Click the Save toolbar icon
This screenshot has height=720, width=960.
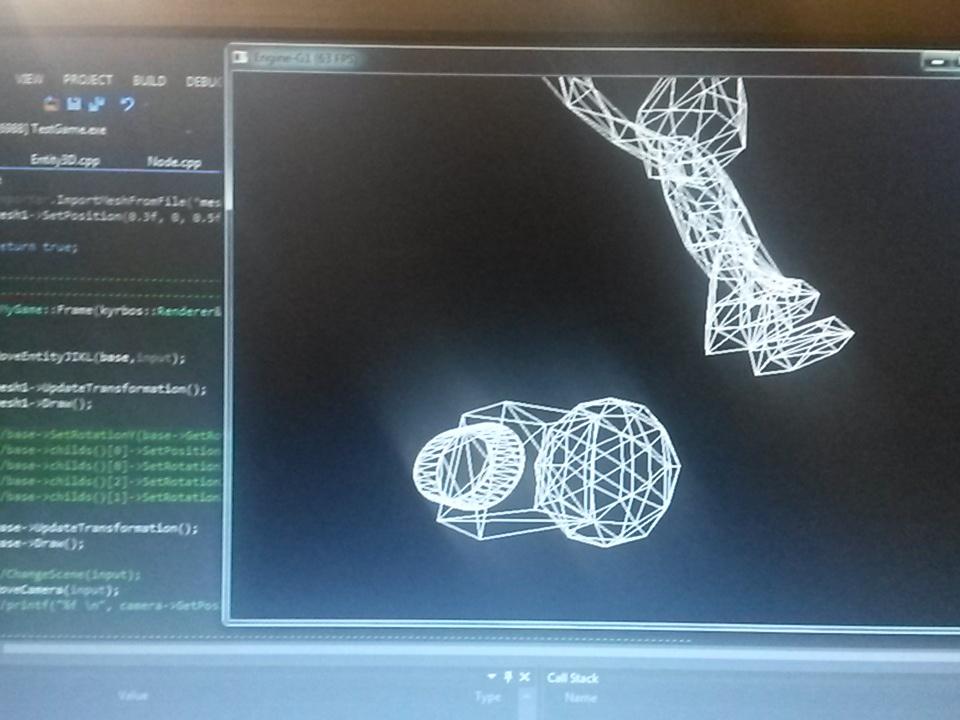(x=73, y=102)
